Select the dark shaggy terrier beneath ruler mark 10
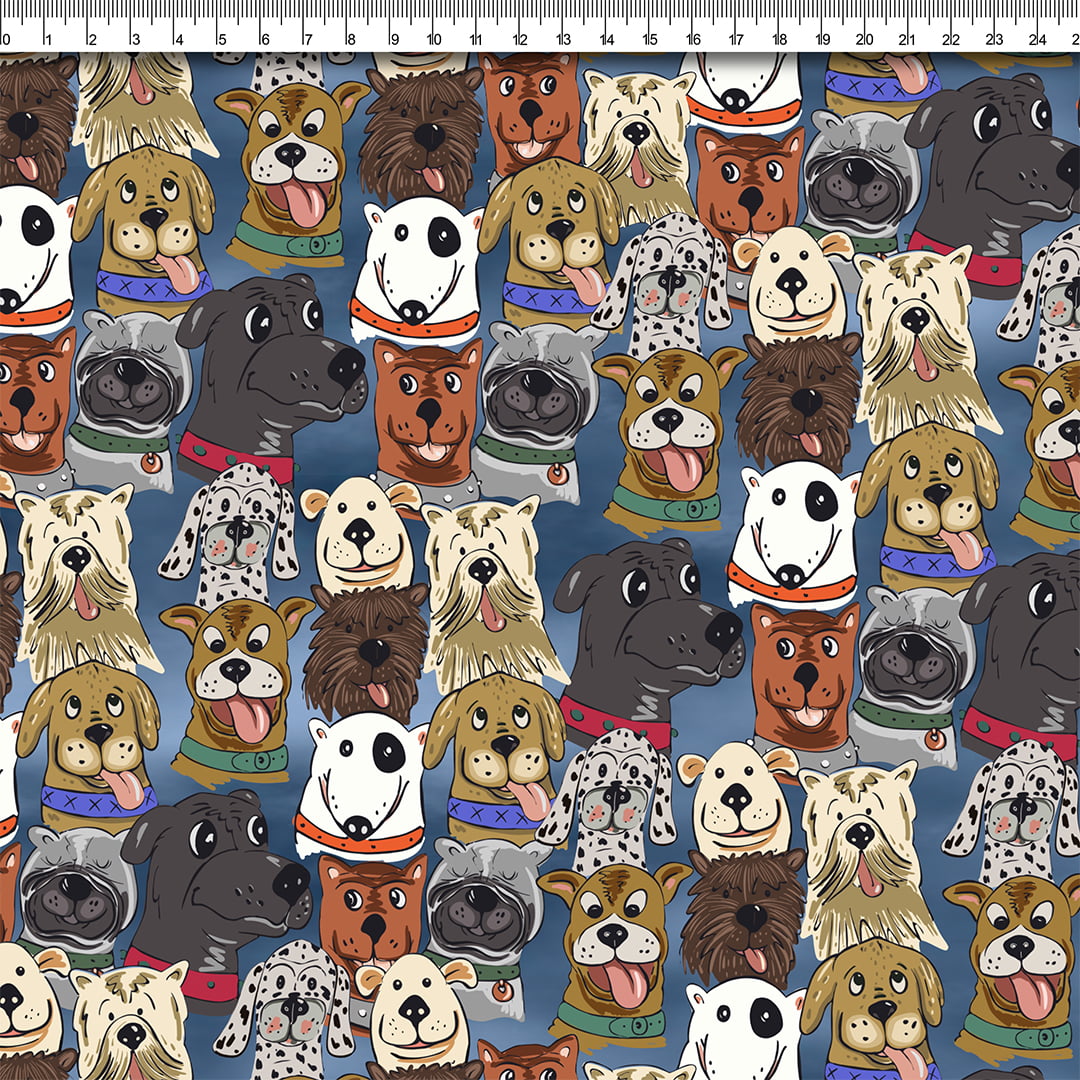Screen dimensions: 1080x1080 coord(424,130)
